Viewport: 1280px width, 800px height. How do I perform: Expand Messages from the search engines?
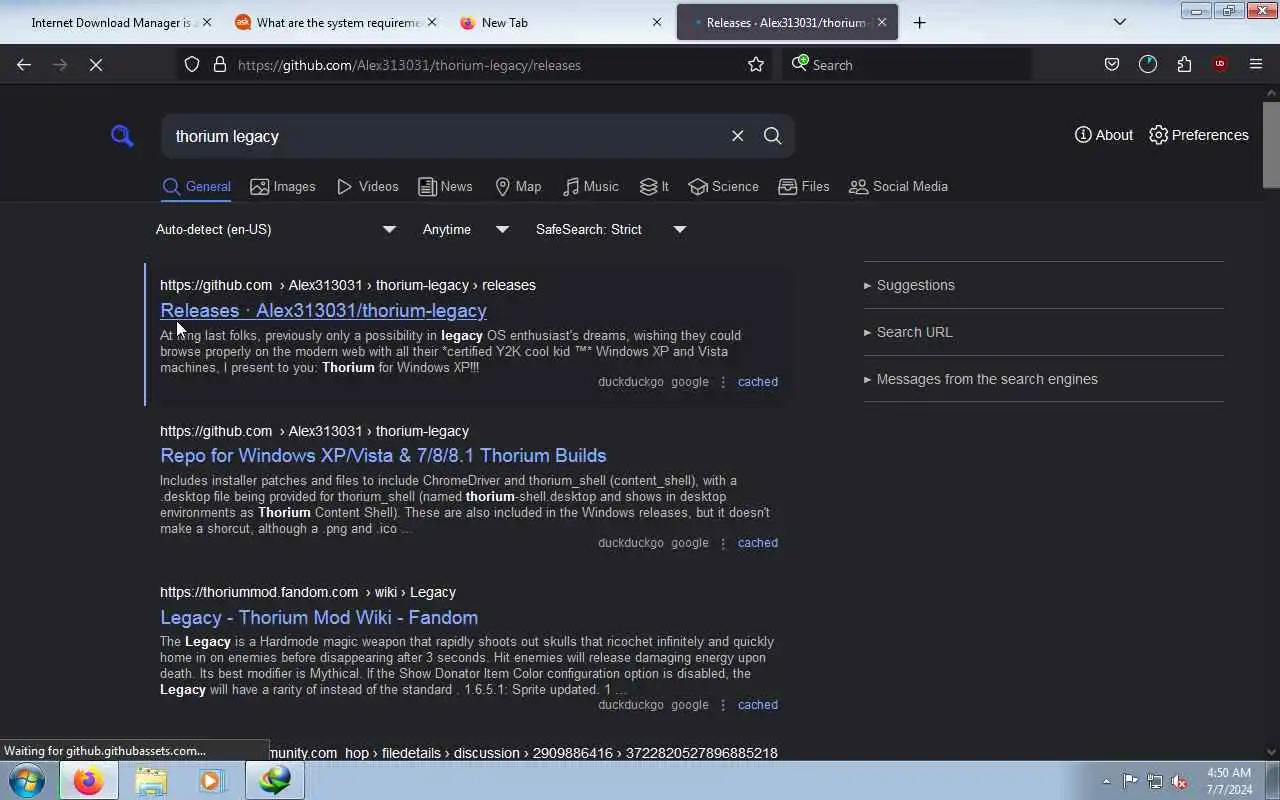[x=981, y=379]
